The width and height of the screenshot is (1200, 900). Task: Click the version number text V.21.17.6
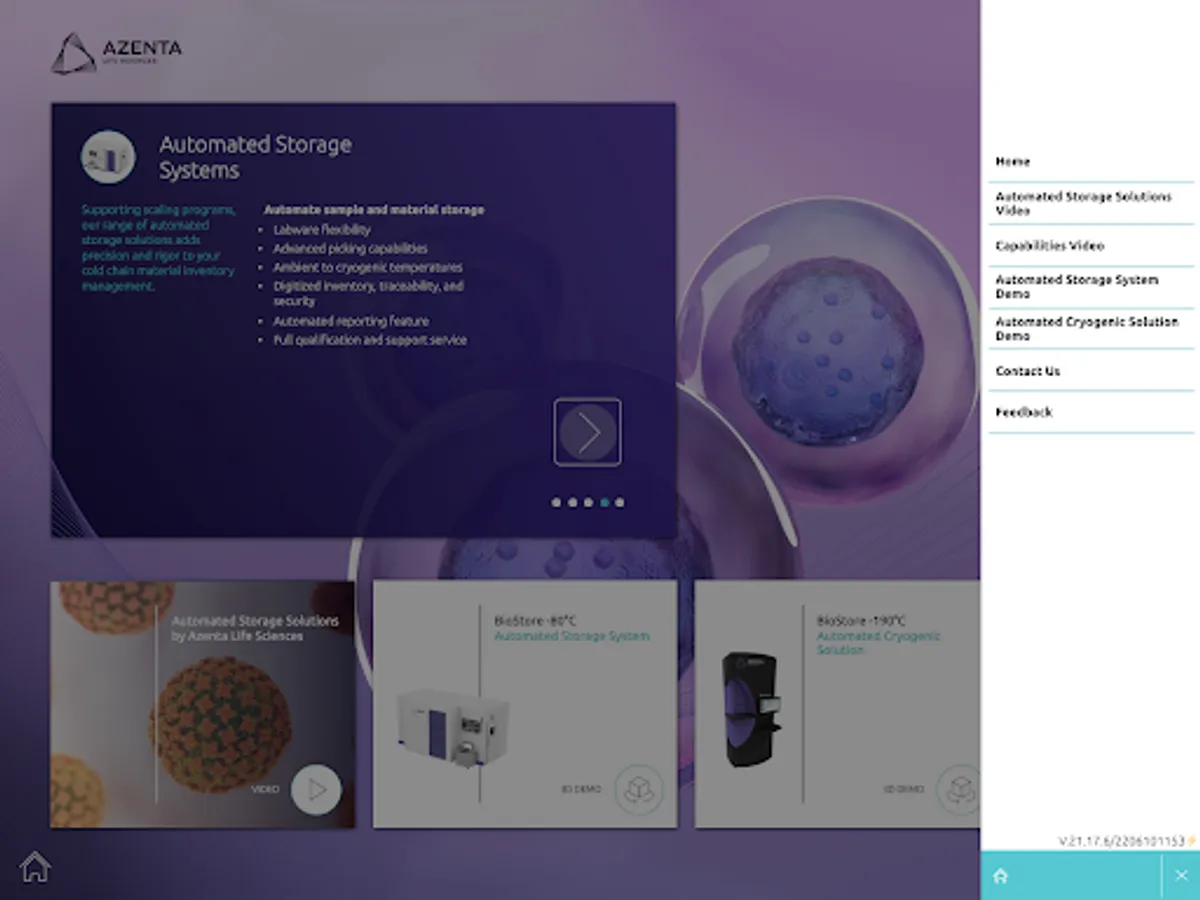pos(1121,842)
